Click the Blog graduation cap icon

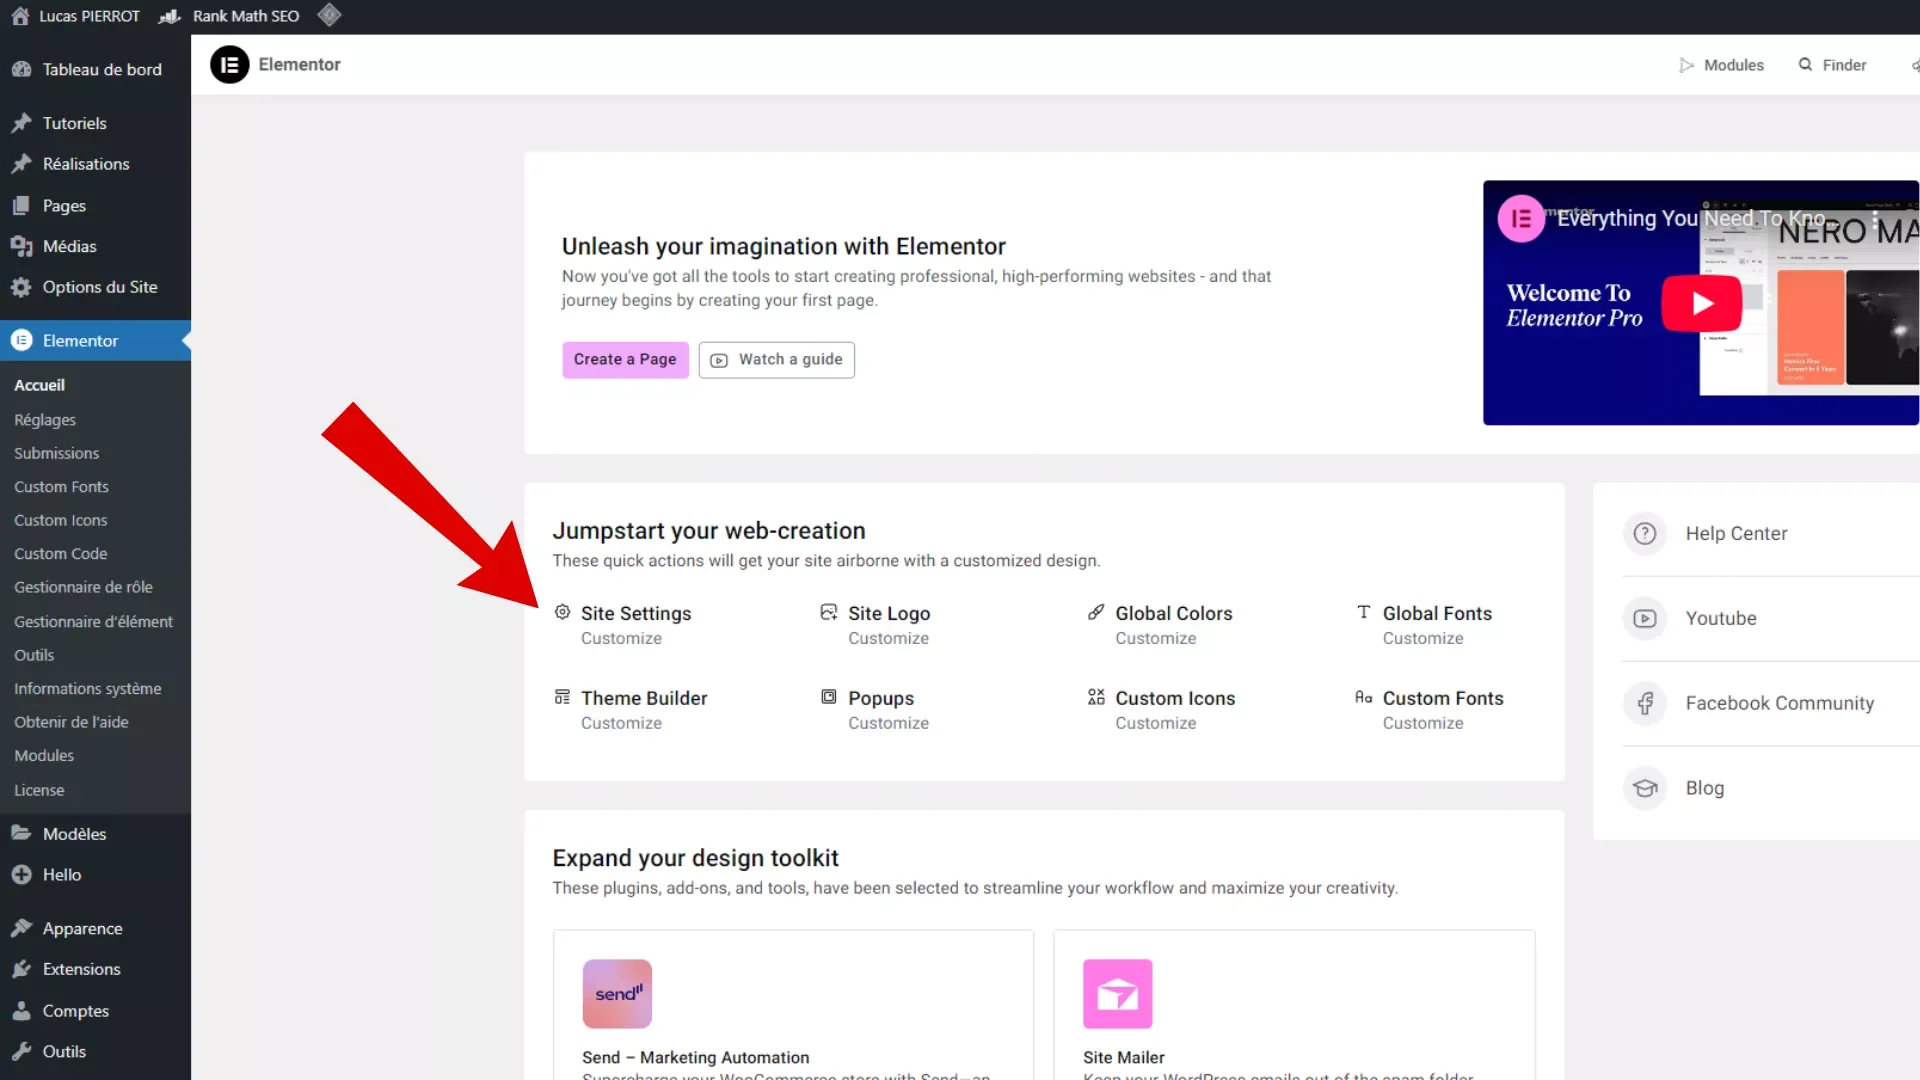point(1645,789)
